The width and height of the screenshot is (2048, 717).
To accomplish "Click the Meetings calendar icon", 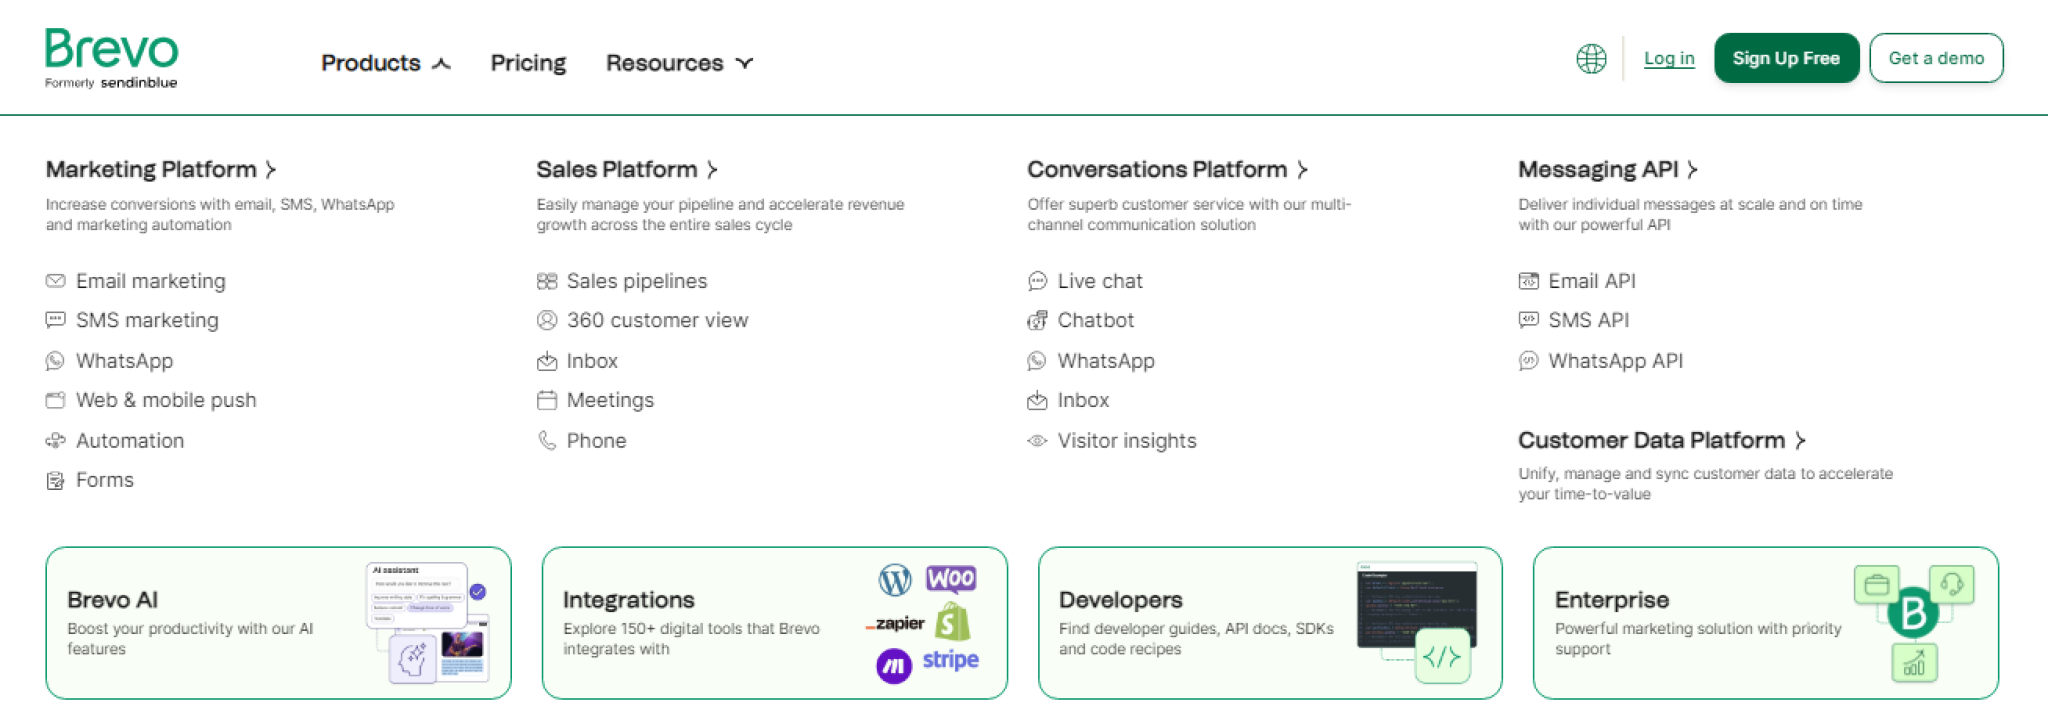I will (546, 401).
